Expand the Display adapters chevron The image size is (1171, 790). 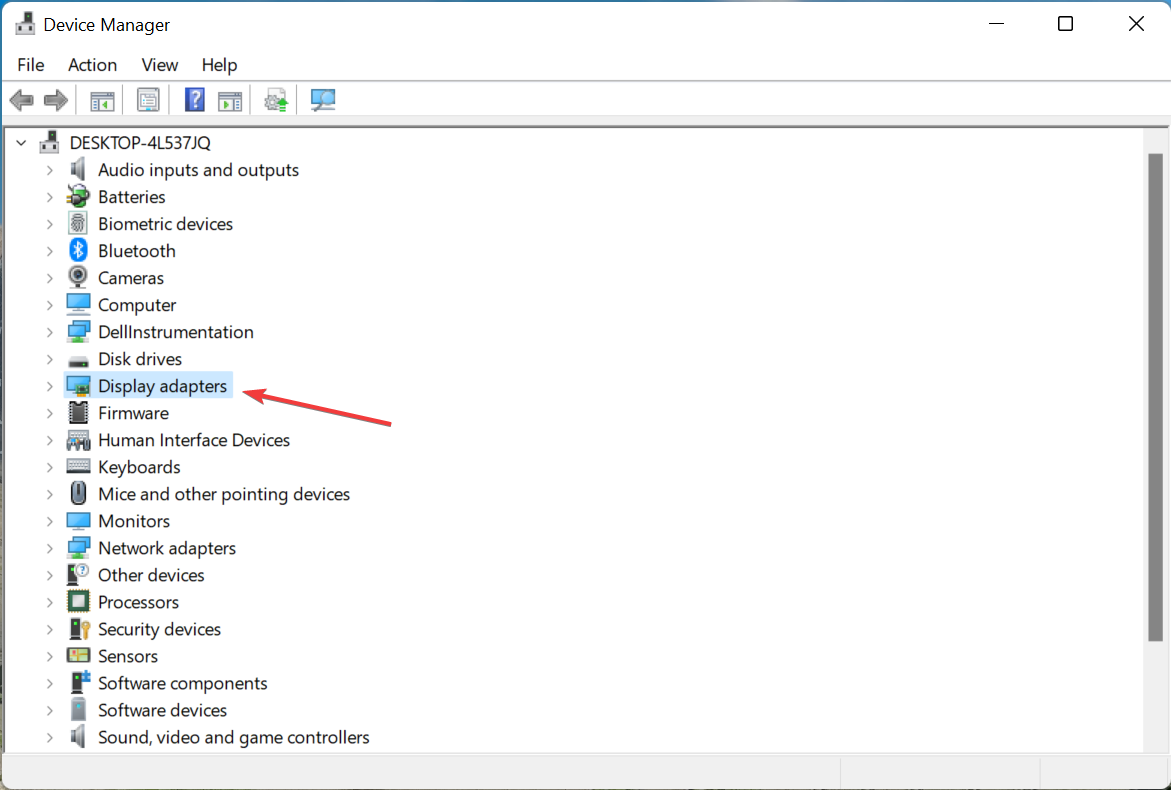point(49,386)
